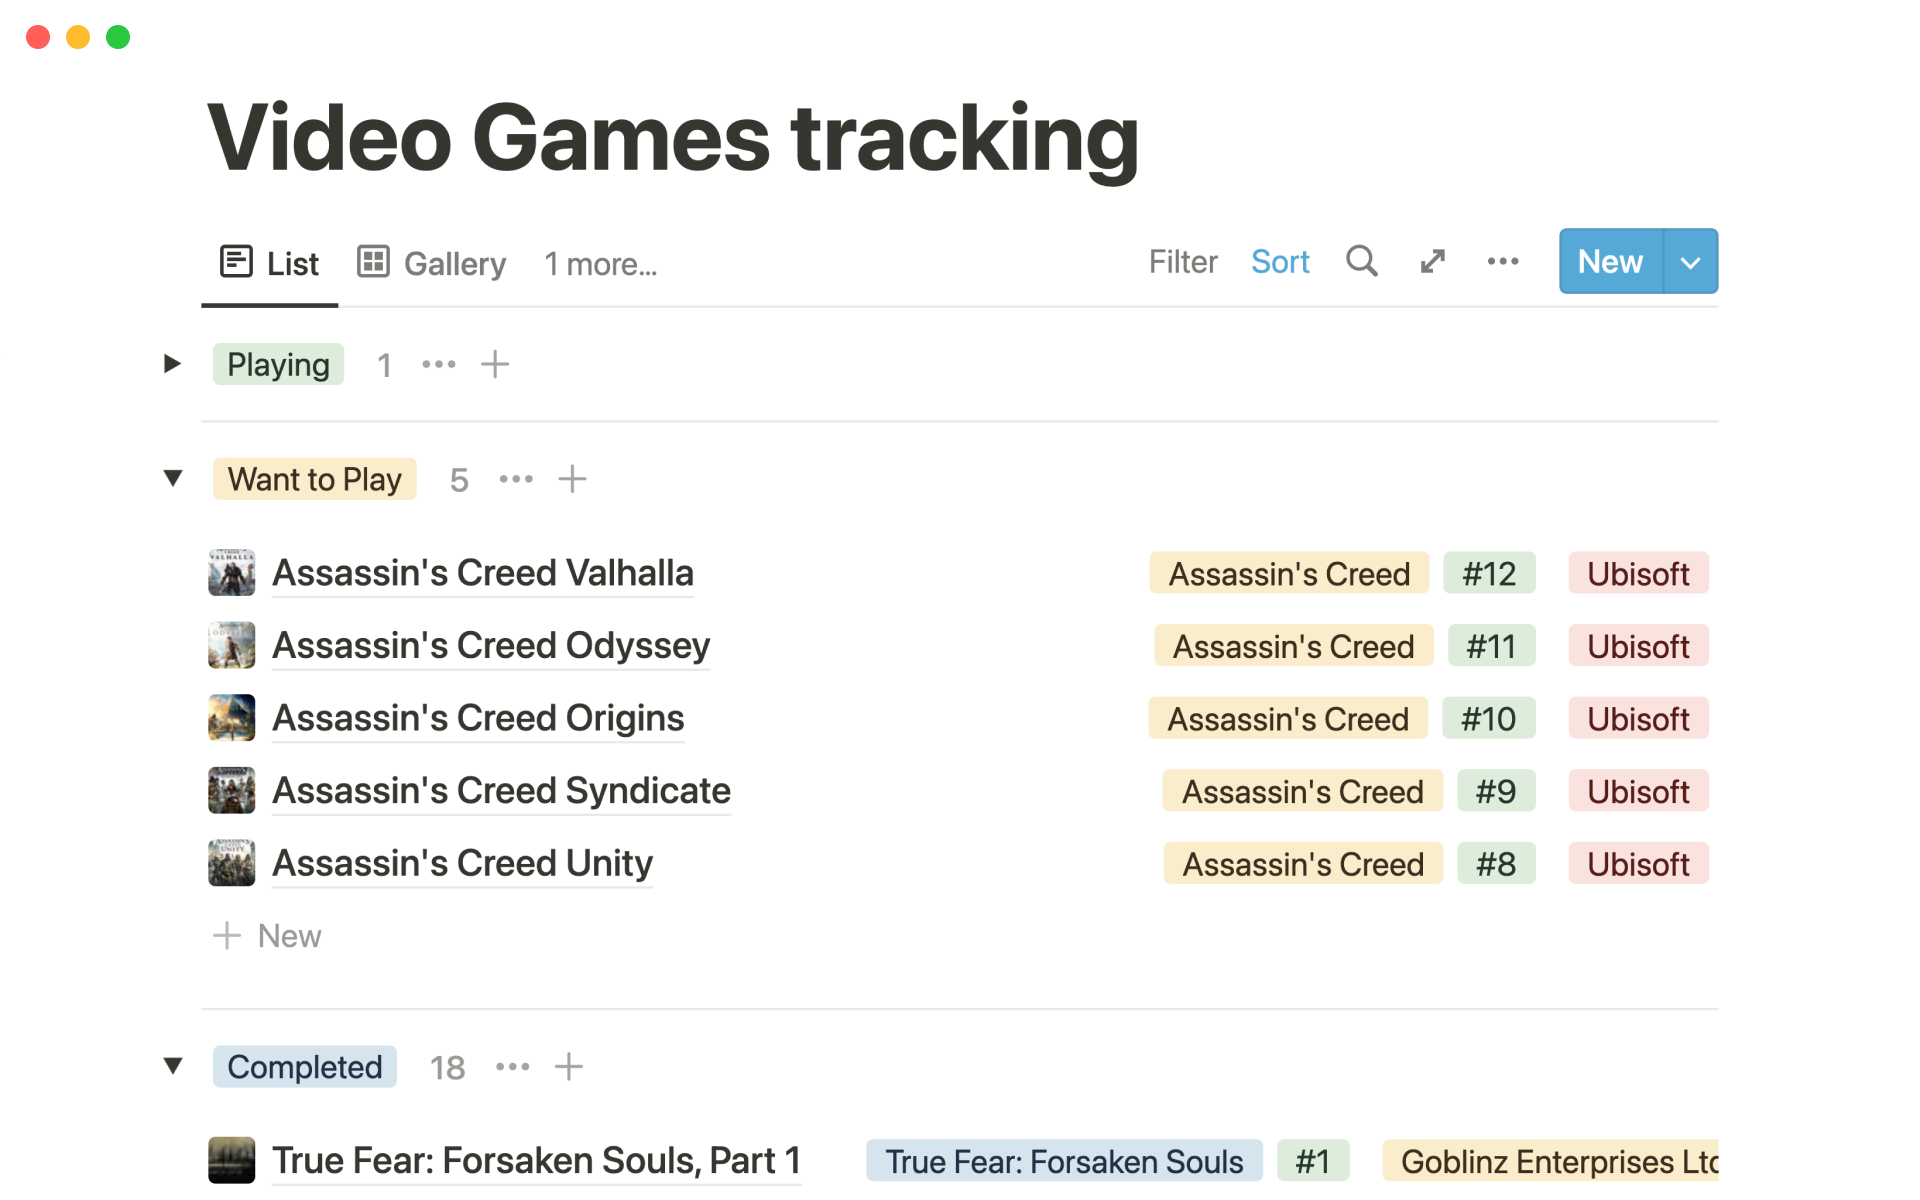Click the List view icon

pos(236,260)
